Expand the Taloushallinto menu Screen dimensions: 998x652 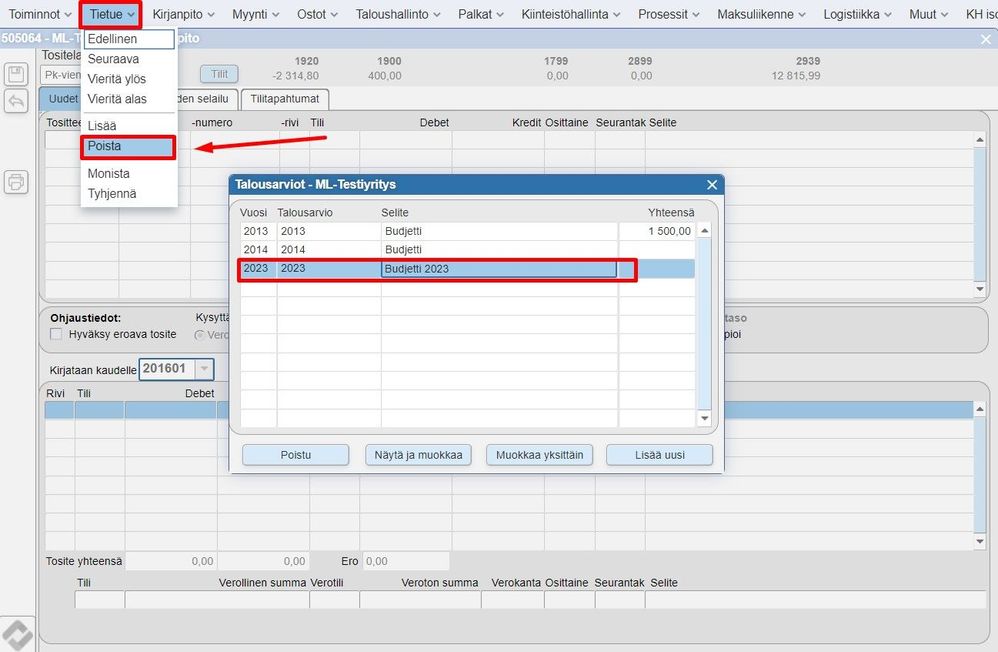point(398,14)
